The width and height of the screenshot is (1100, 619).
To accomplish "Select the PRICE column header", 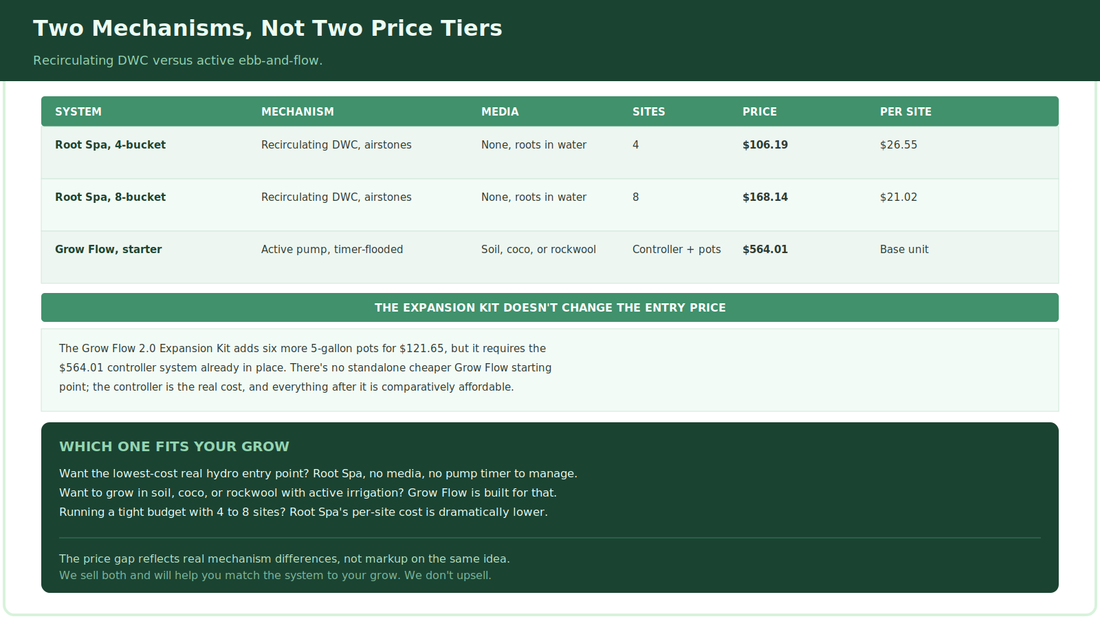I will (x=759, y=112).
